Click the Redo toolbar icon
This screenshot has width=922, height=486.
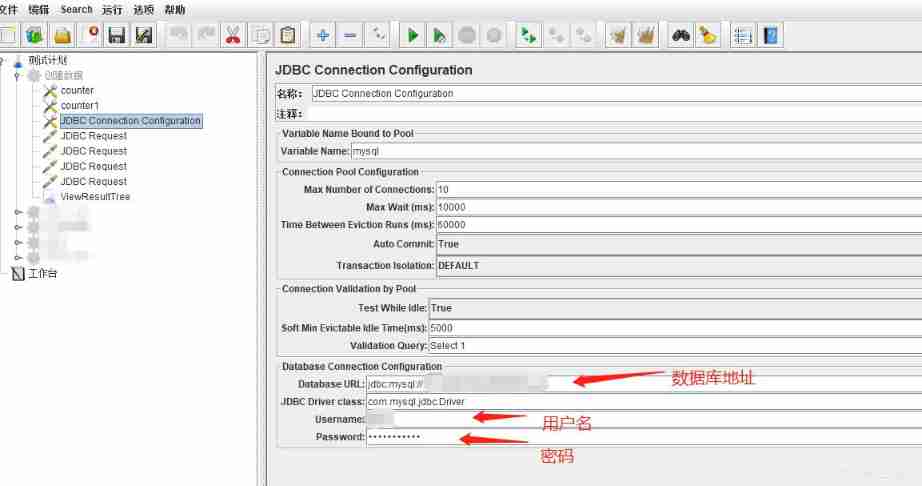(x=206, y=35)
